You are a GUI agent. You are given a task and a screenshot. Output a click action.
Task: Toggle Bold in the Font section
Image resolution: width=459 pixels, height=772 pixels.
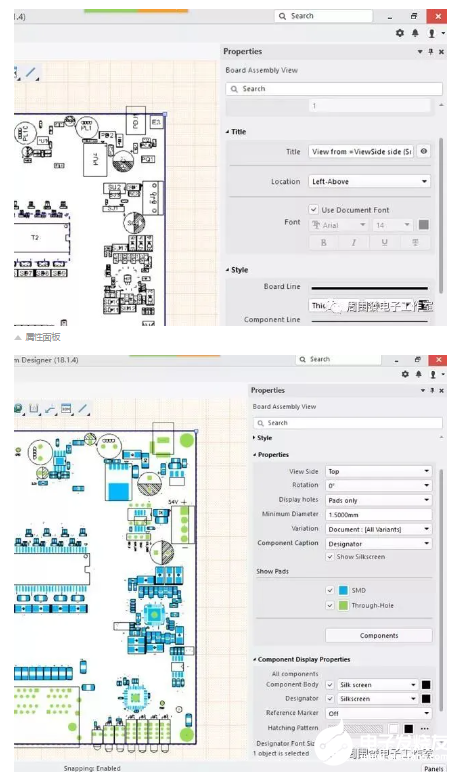[x=324, y=242]
